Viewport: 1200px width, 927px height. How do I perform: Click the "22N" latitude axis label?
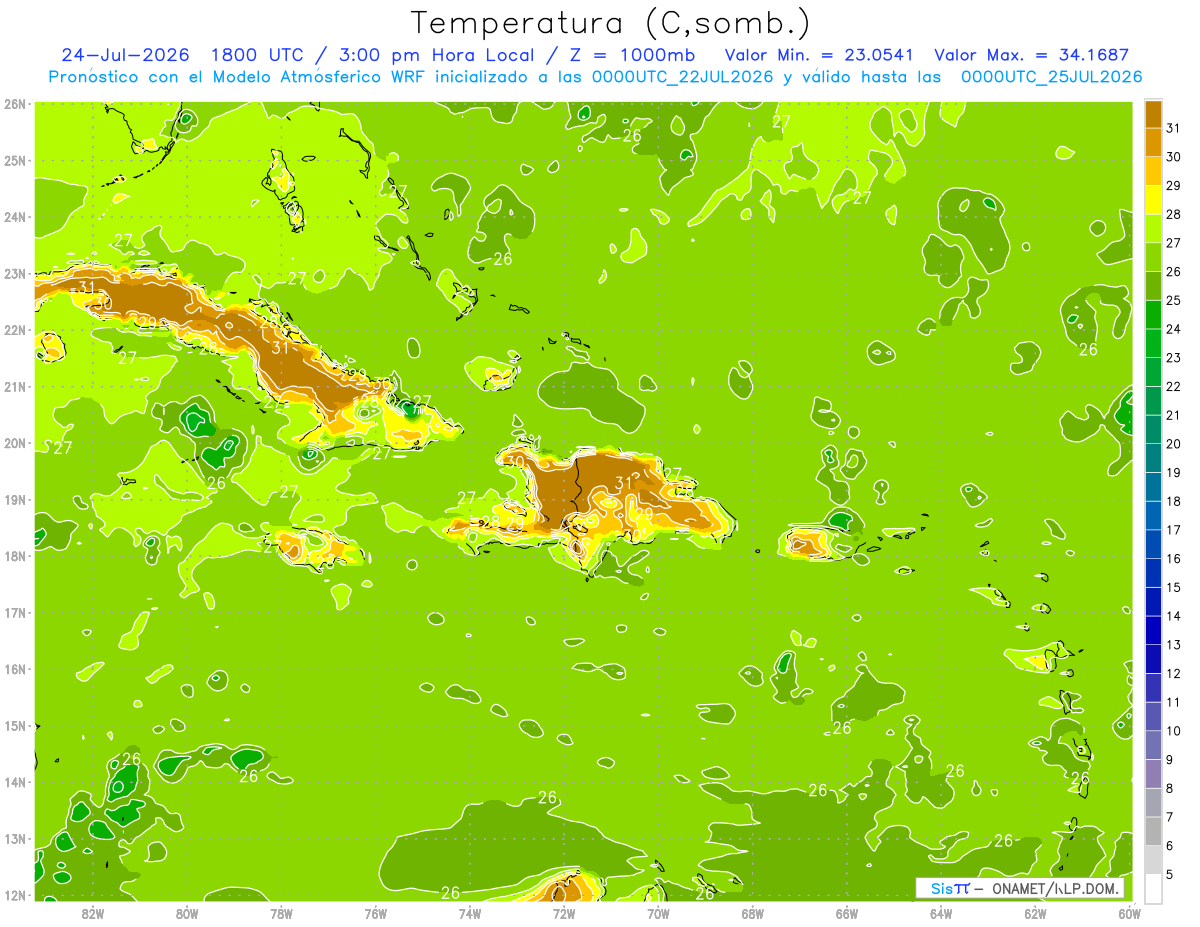click(14, 330)
